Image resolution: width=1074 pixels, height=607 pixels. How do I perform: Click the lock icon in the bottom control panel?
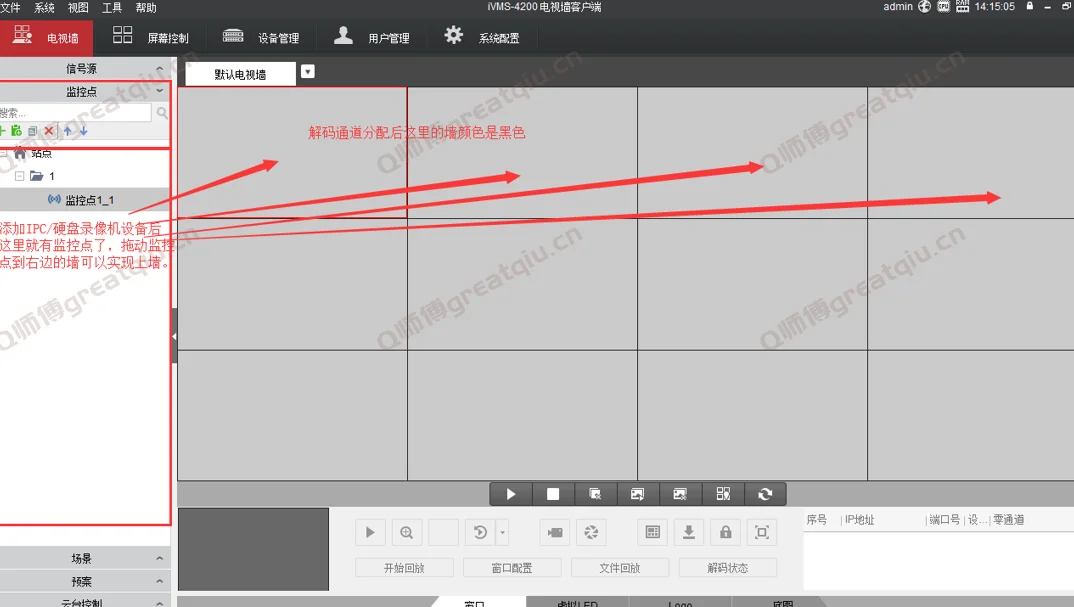[725, 532]
